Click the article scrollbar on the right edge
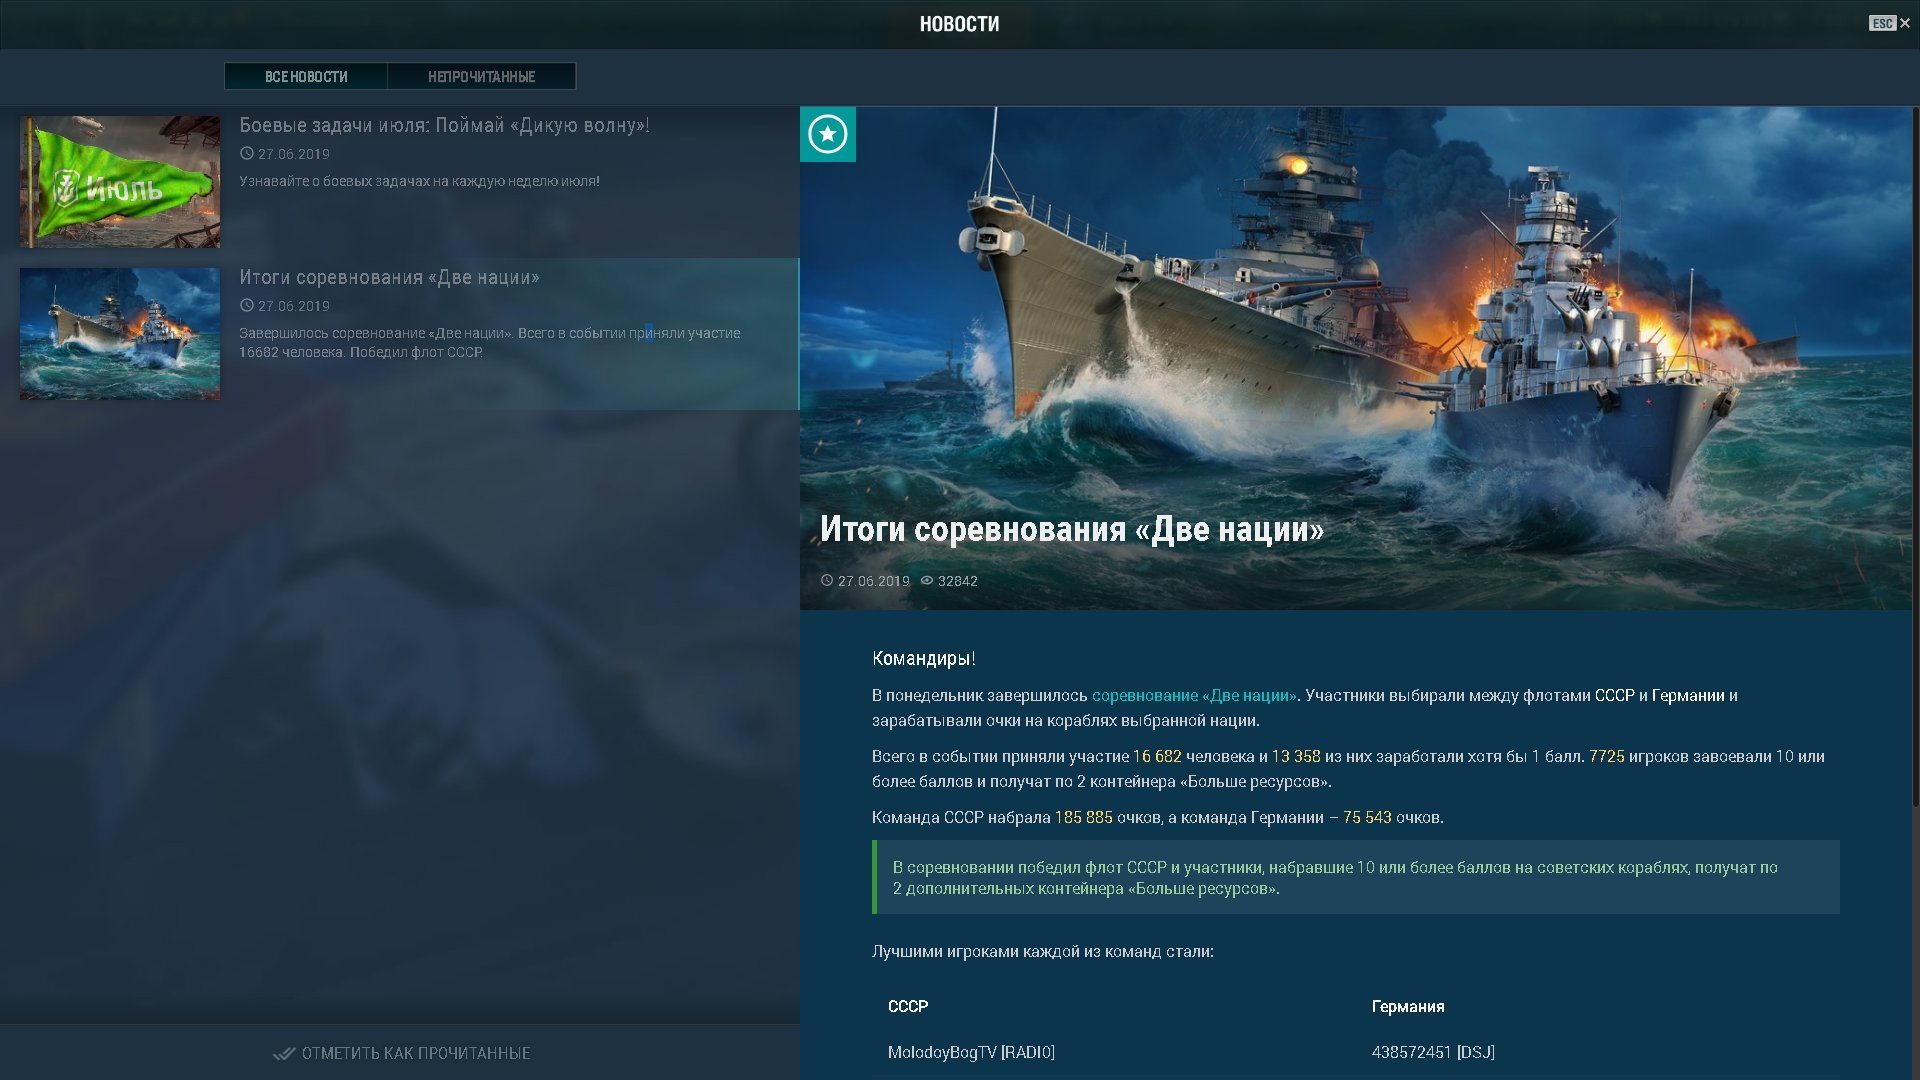 pos(1915,456)
